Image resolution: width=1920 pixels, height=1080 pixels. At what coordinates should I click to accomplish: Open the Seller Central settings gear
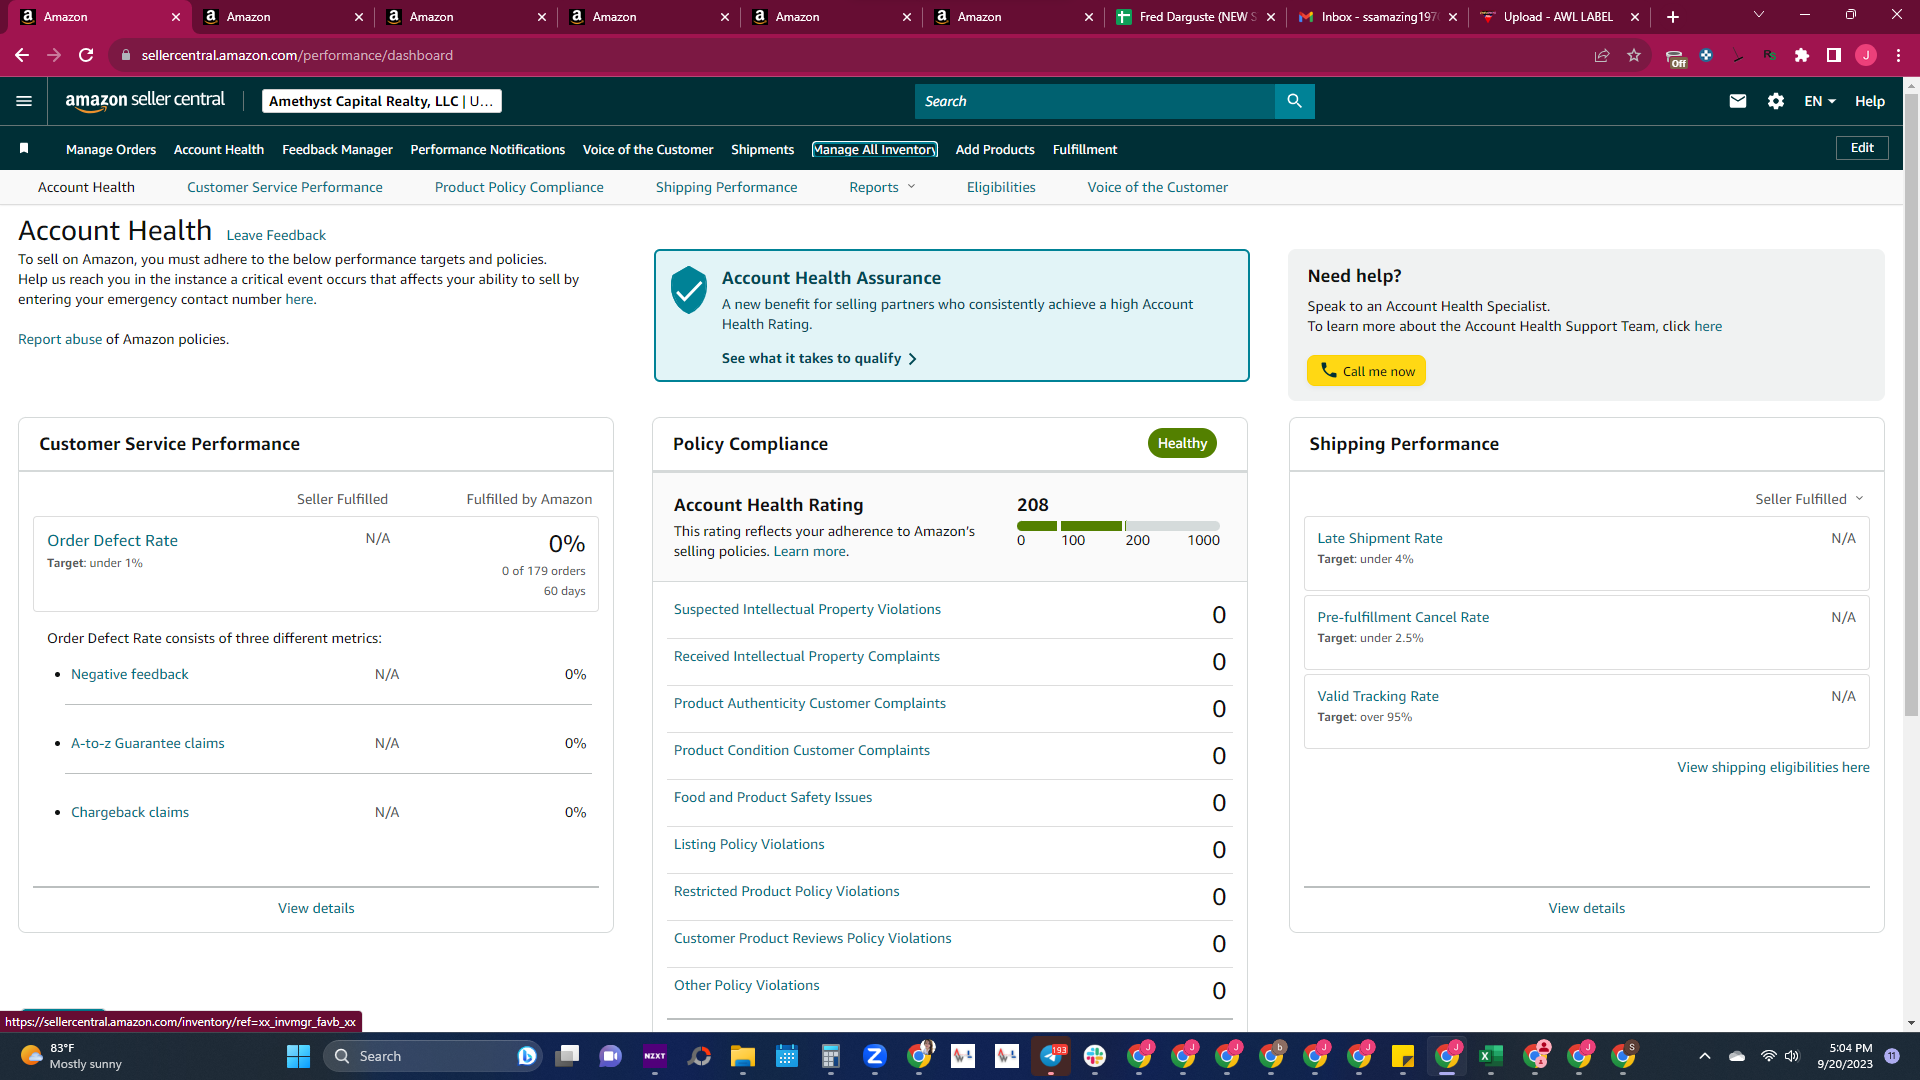[1776, 101]
